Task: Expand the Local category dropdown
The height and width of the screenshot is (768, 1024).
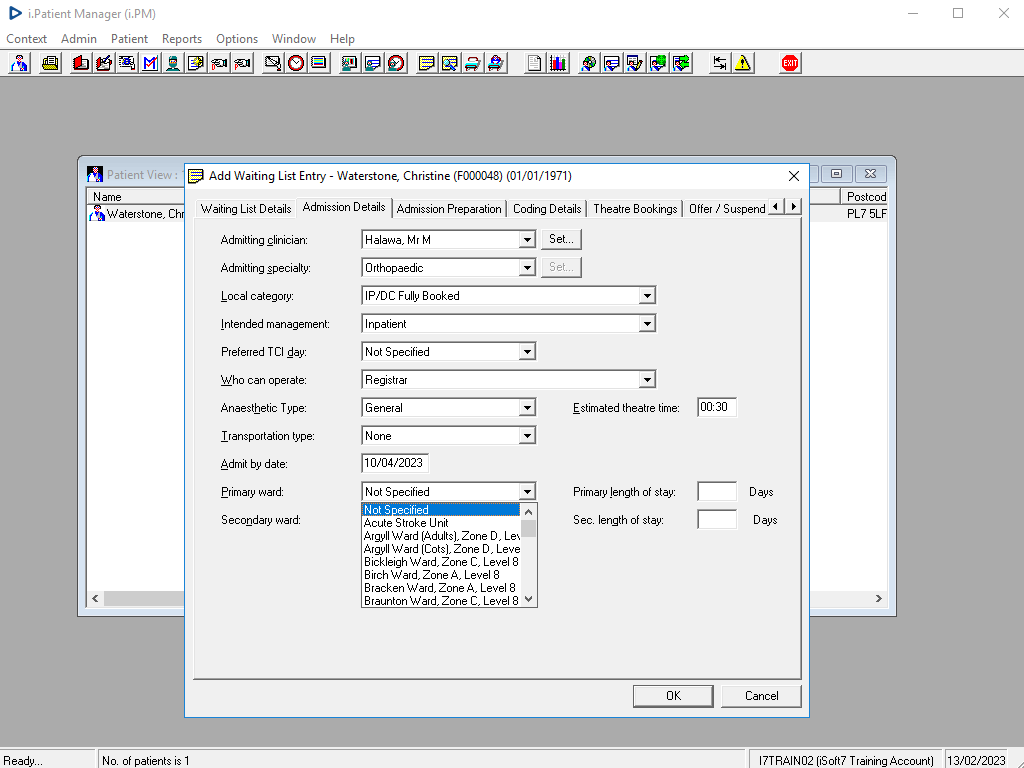Action: (x=647, y=296)
